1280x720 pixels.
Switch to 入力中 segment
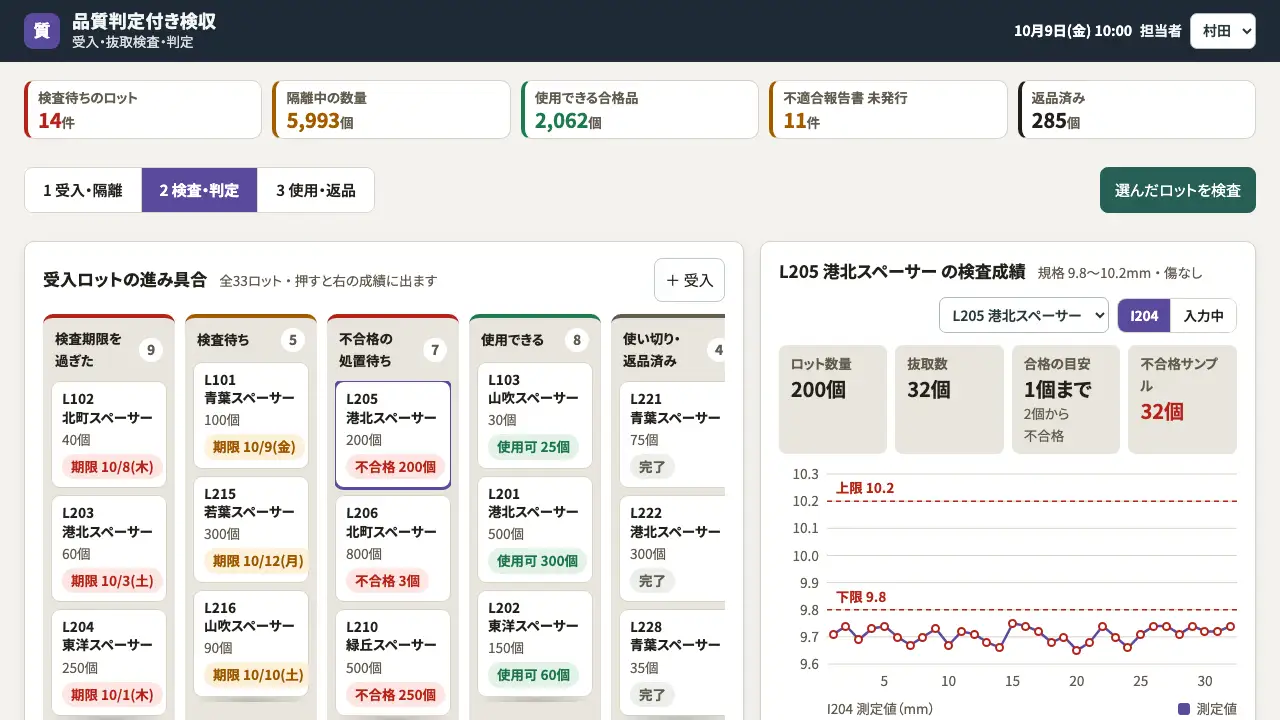click(1203, 315)
